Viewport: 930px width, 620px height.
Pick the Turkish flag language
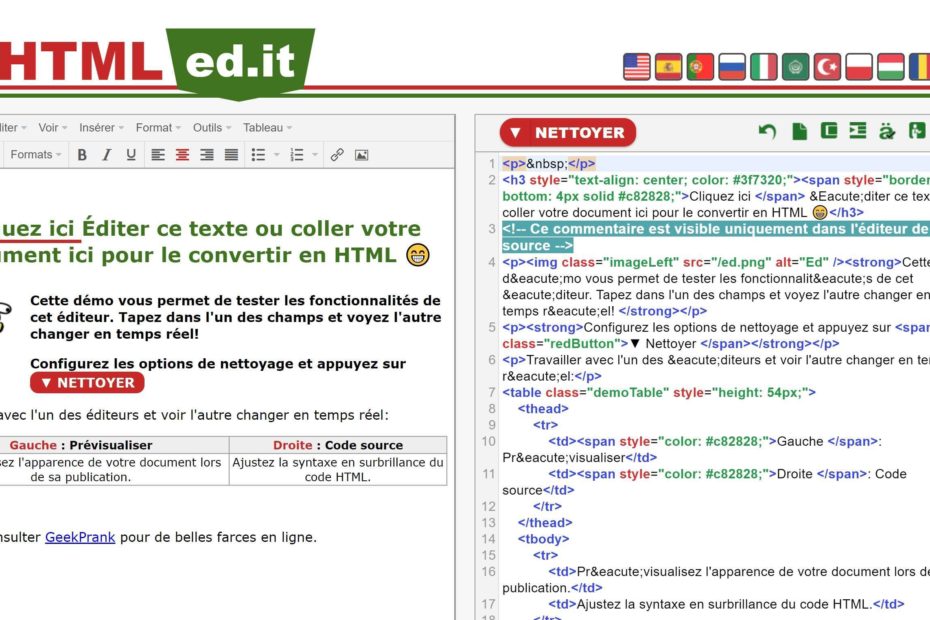click(x=827, y=66)
